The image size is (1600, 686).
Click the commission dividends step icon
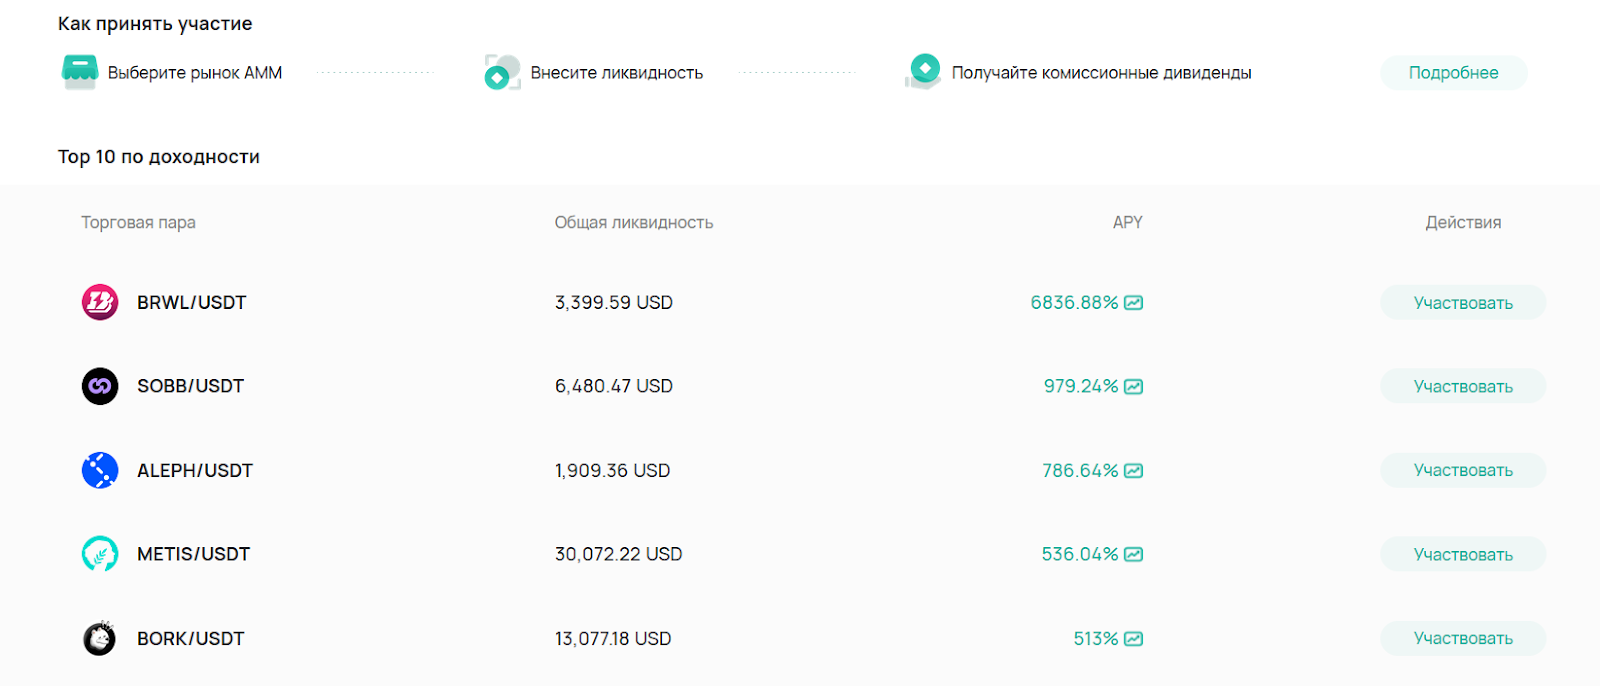point(924,71)
